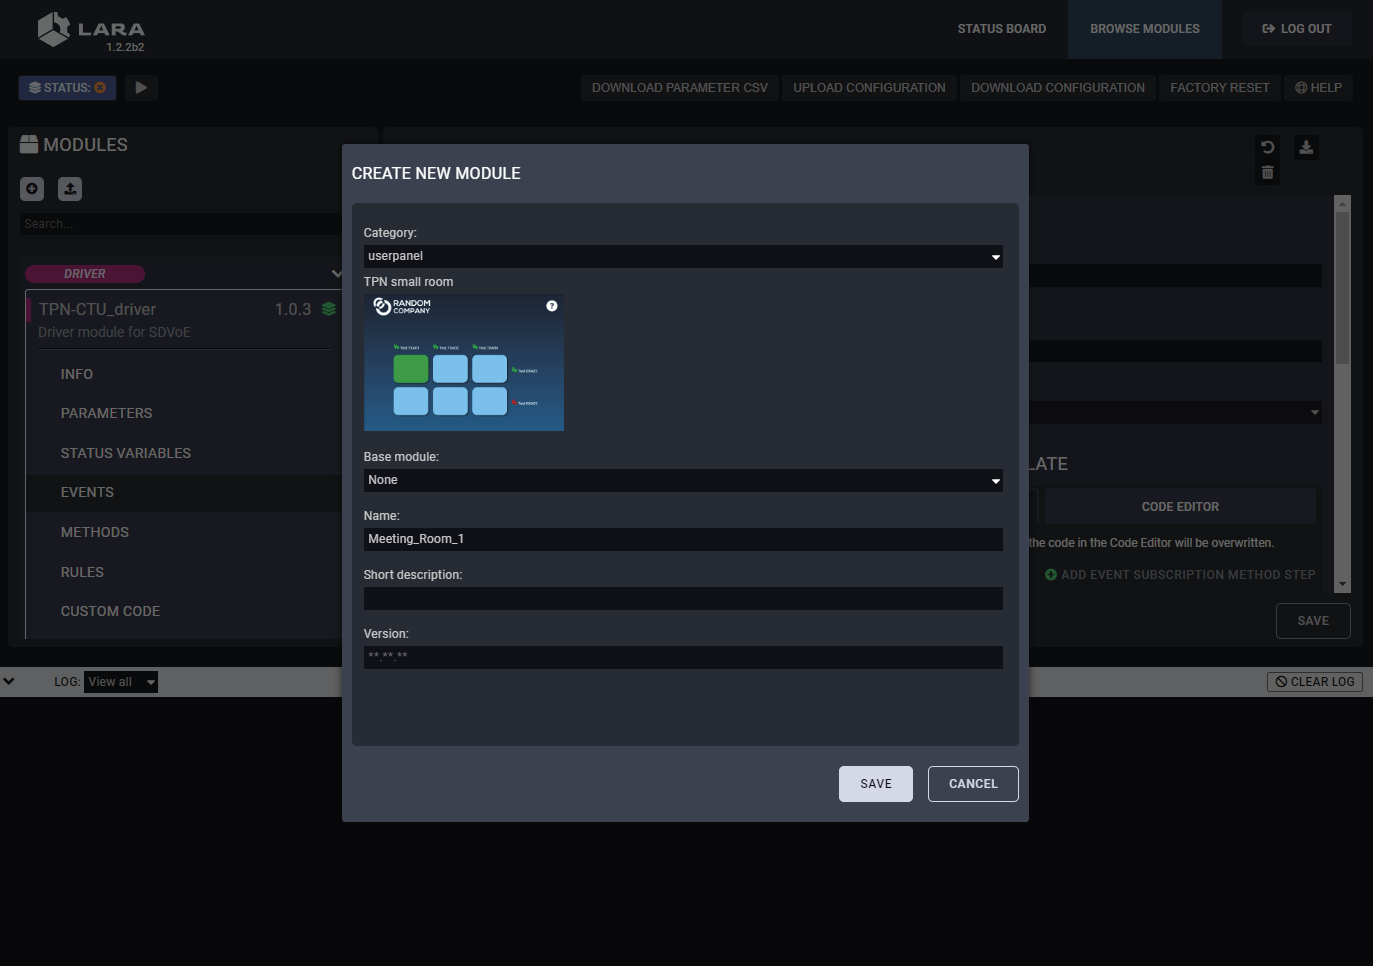Screen dimensions: 1373x966
Task: Click the trash delete icon
Action: click(1267, 173)
